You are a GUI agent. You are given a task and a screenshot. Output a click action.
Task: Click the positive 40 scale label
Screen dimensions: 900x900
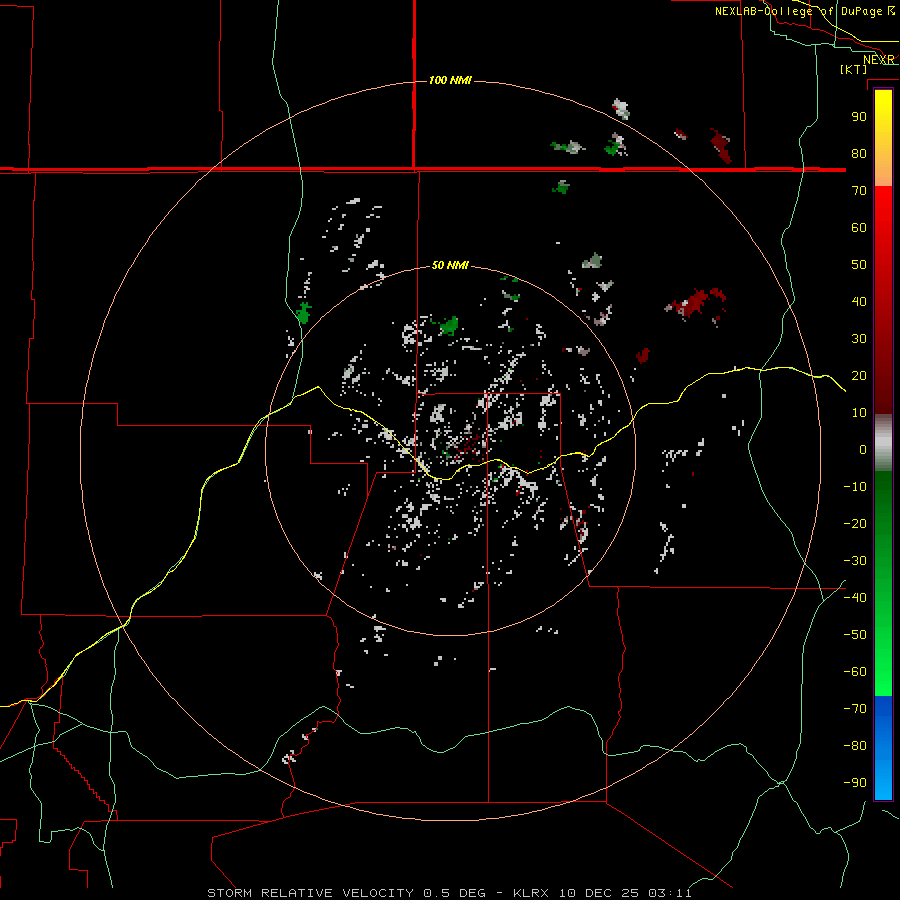coord(859,301)
